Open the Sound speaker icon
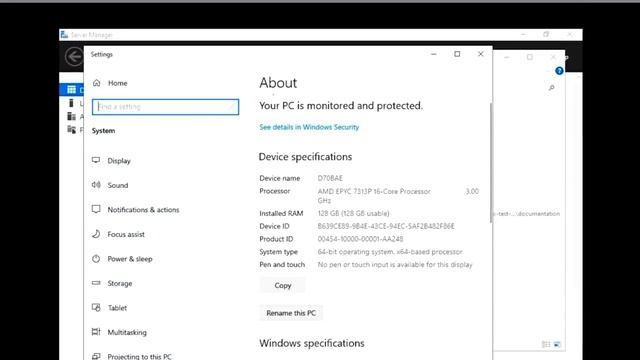This screenshot has width=640, height=360. (x=96, y=185)
